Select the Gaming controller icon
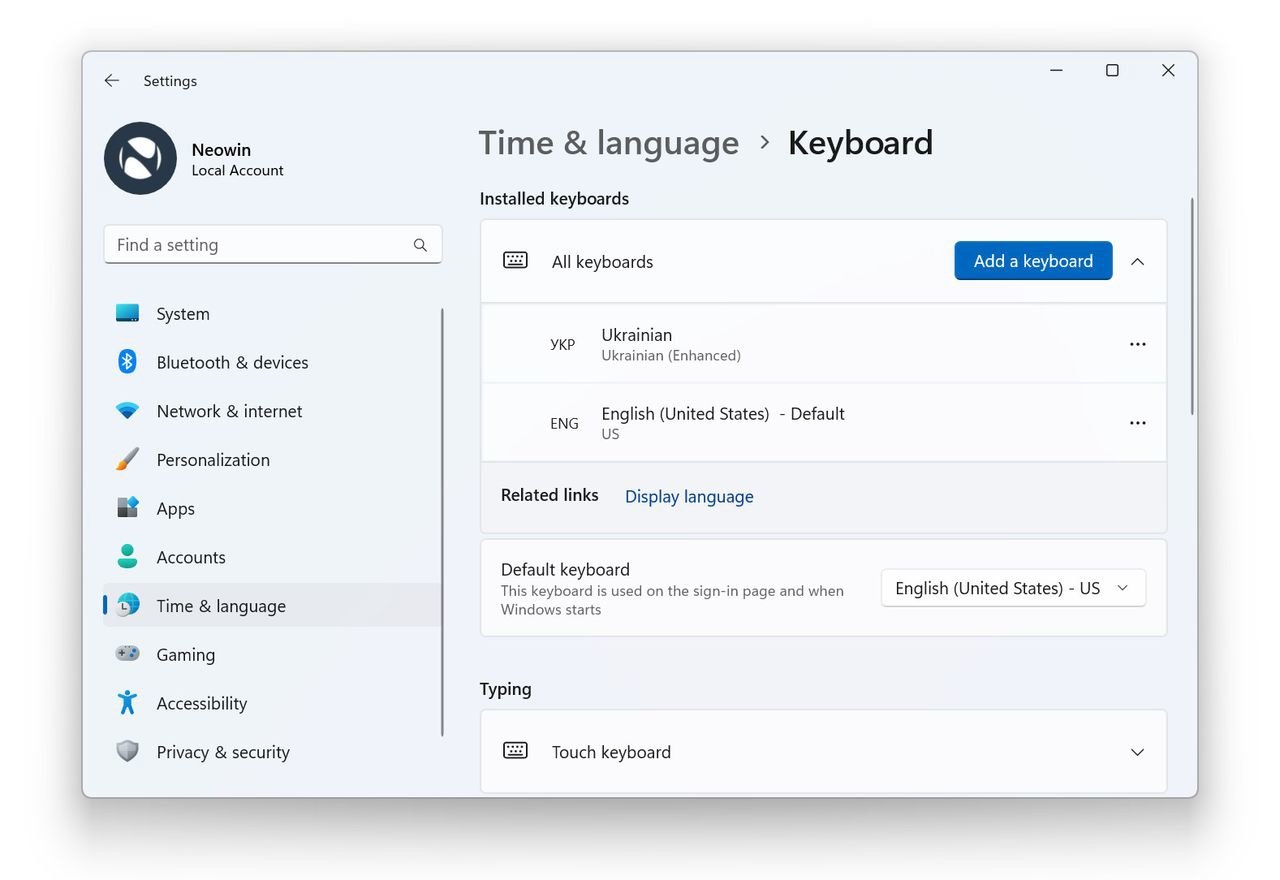 point(127,654)
